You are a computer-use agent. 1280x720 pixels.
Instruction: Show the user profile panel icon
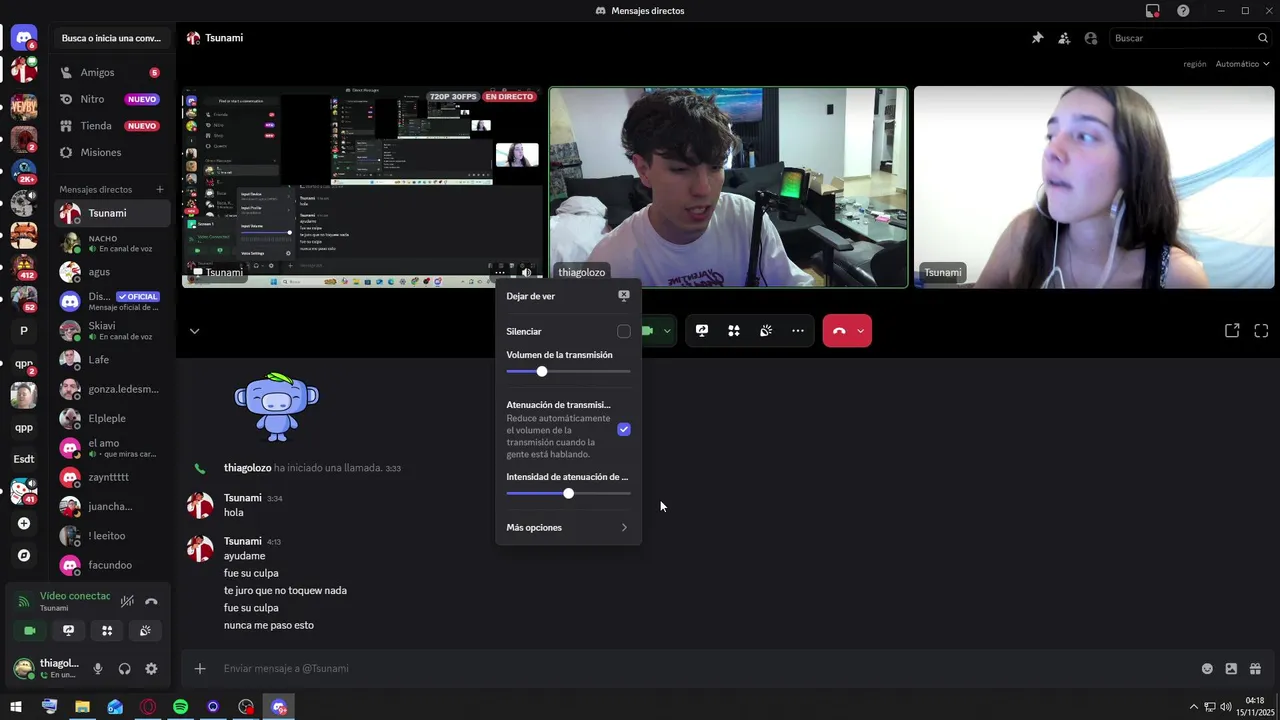coord(1091,38)
